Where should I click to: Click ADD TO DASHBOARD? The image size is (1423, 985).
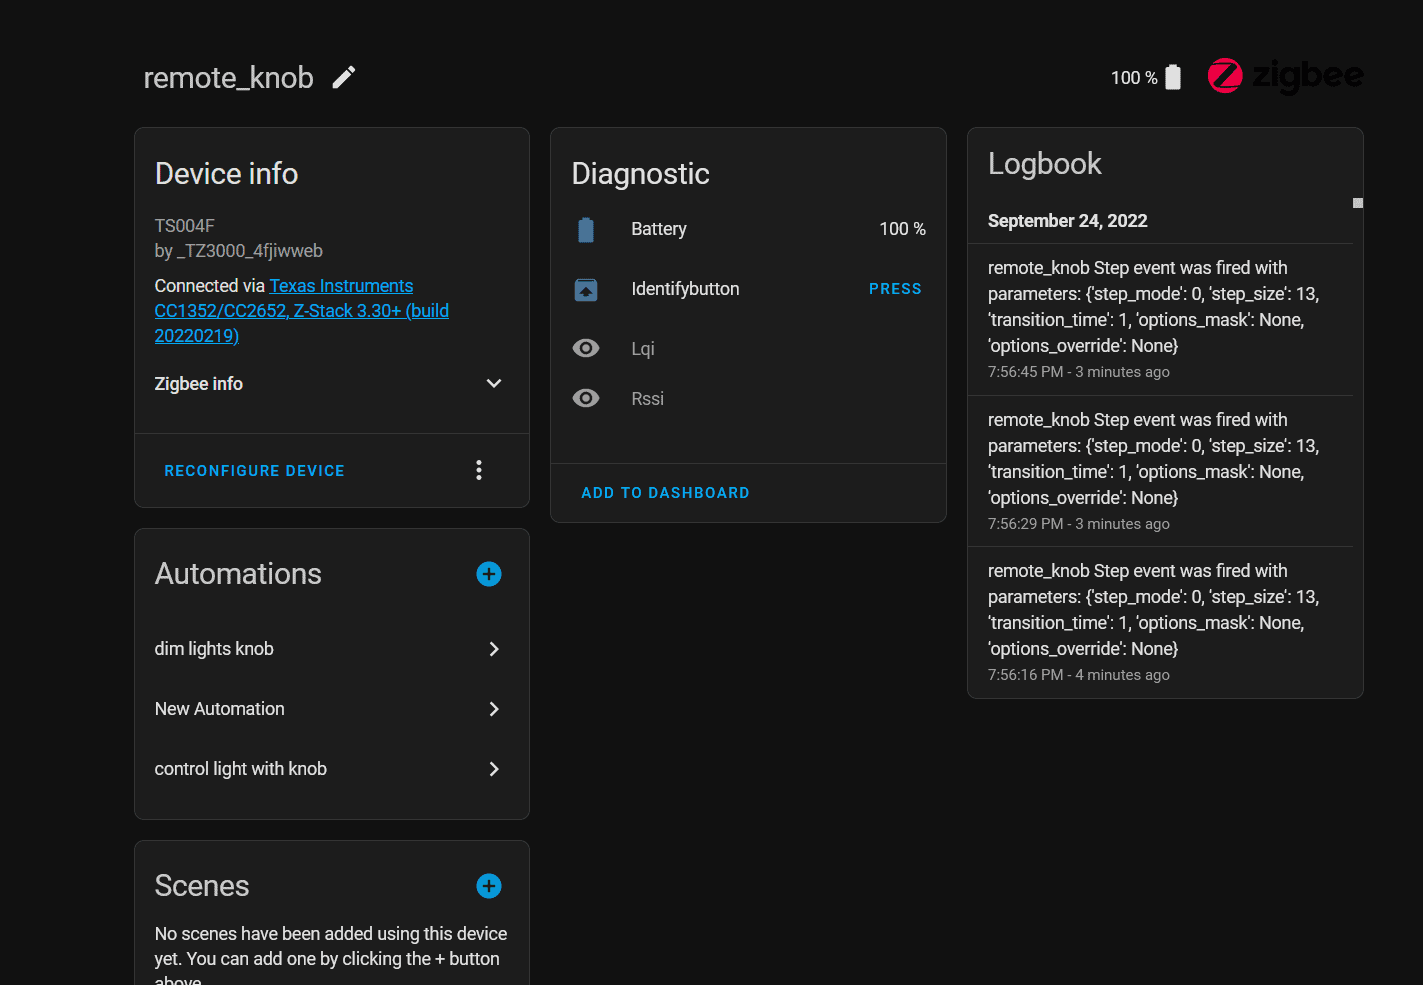coord(665,493)
